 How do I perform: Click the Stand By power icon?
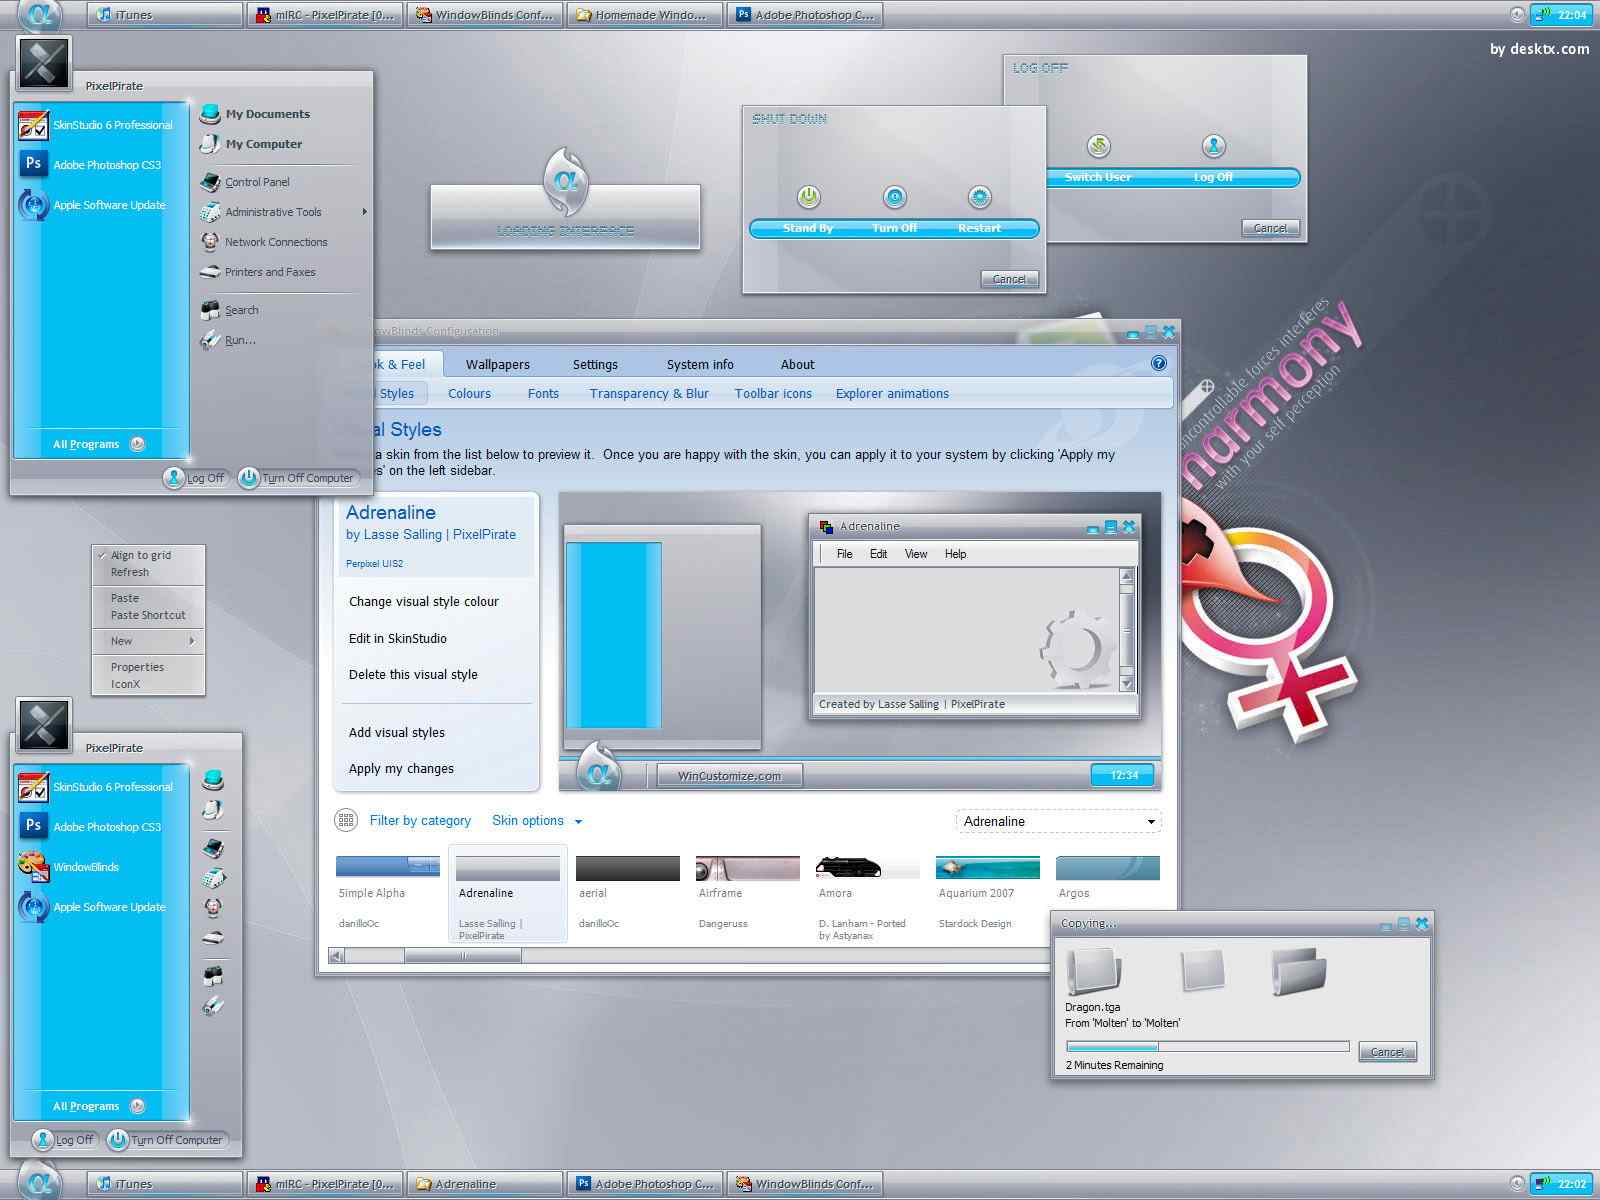coord(808,197)
